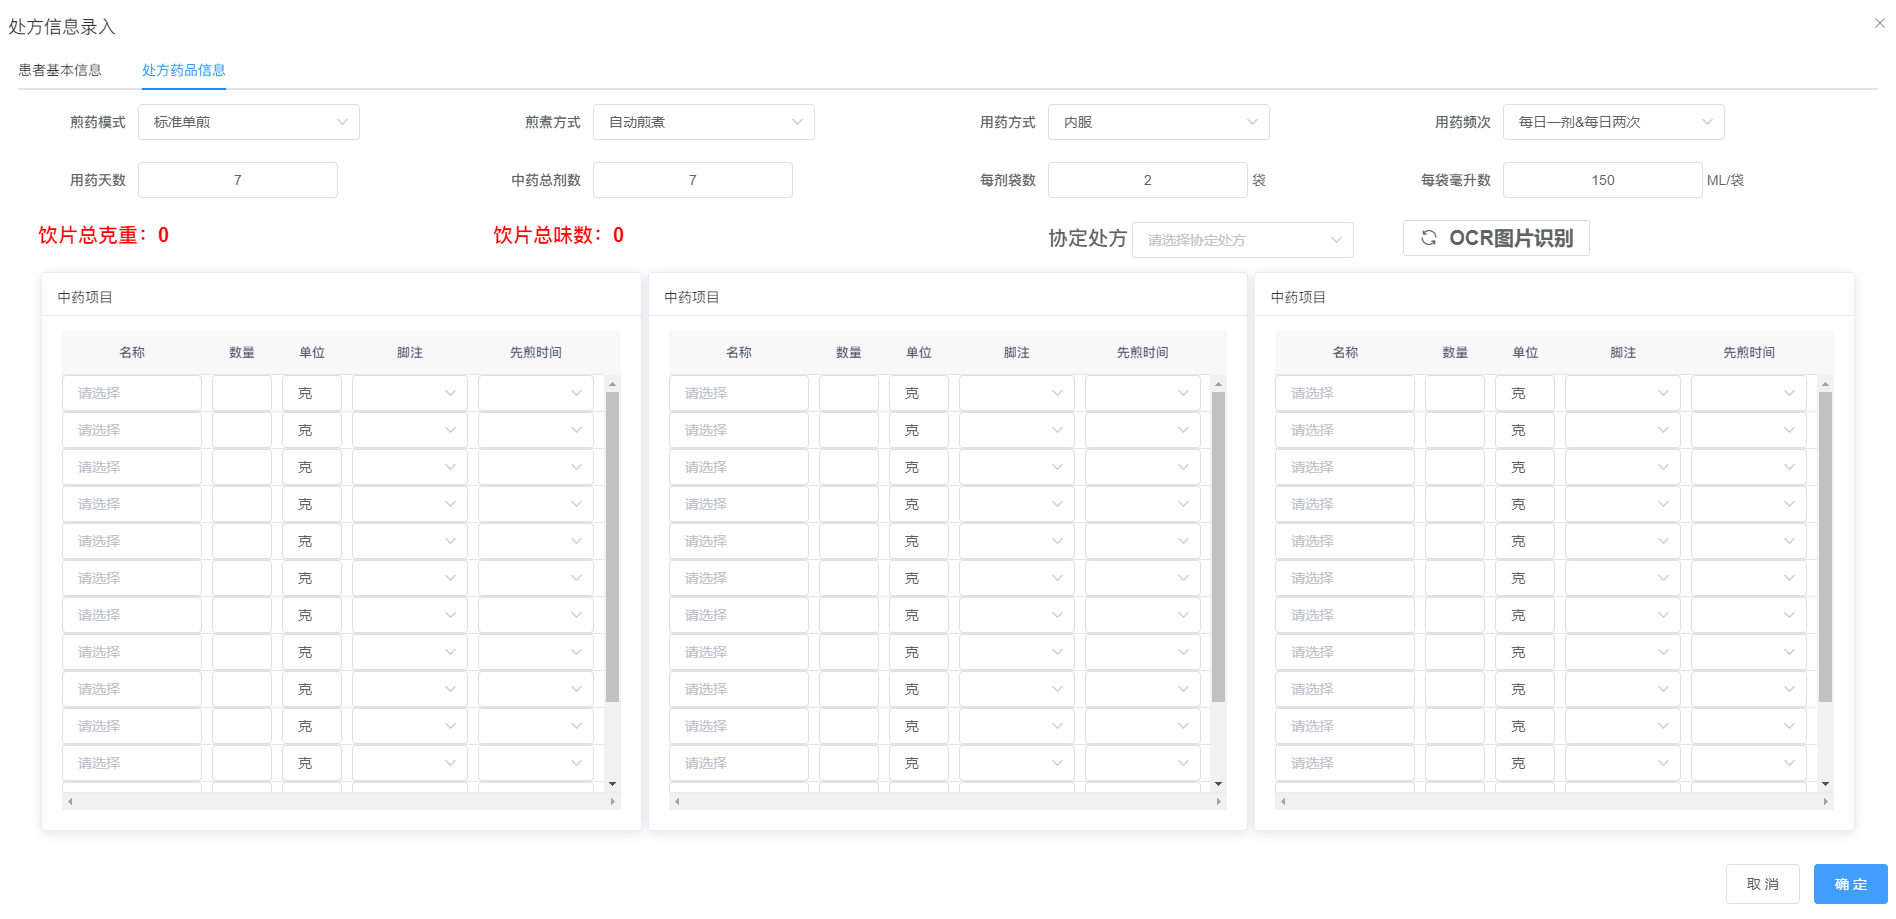Click the down scroll arrow in left 中药项目 table

pyautogui.click(x=613, y=784)
